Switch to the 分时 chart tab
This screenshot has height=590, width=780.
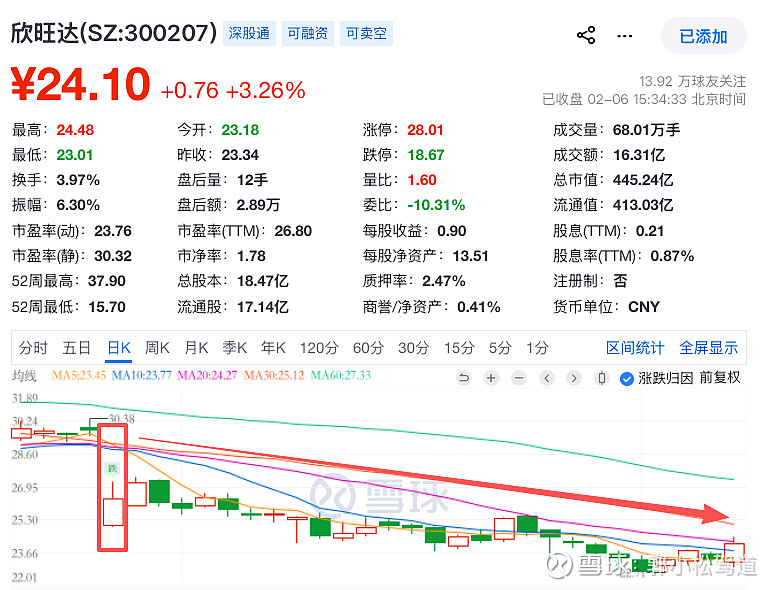(x=33, y=348)
